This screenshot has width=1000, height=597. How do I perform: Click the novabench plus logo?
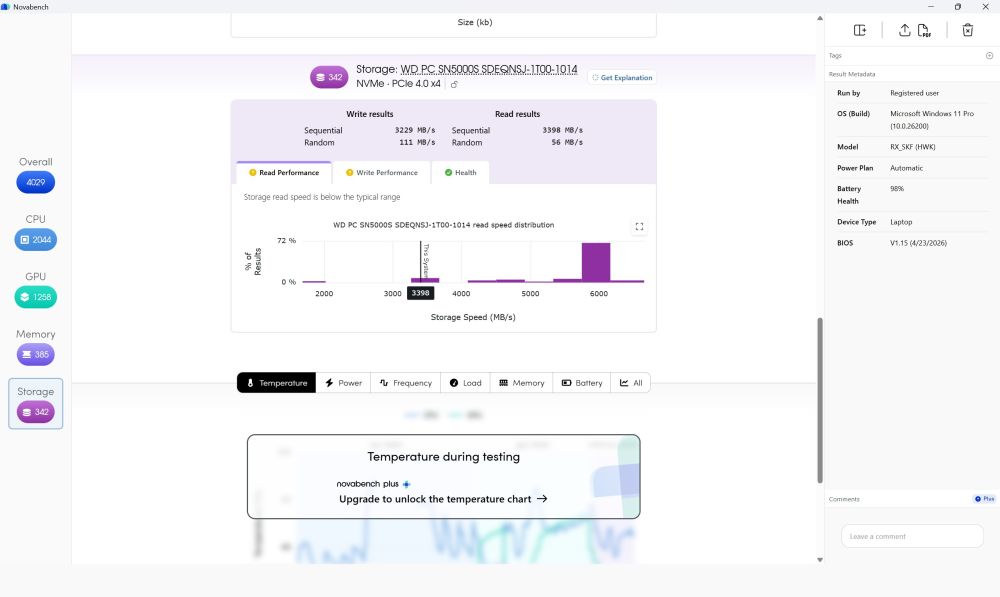[374, 483]
